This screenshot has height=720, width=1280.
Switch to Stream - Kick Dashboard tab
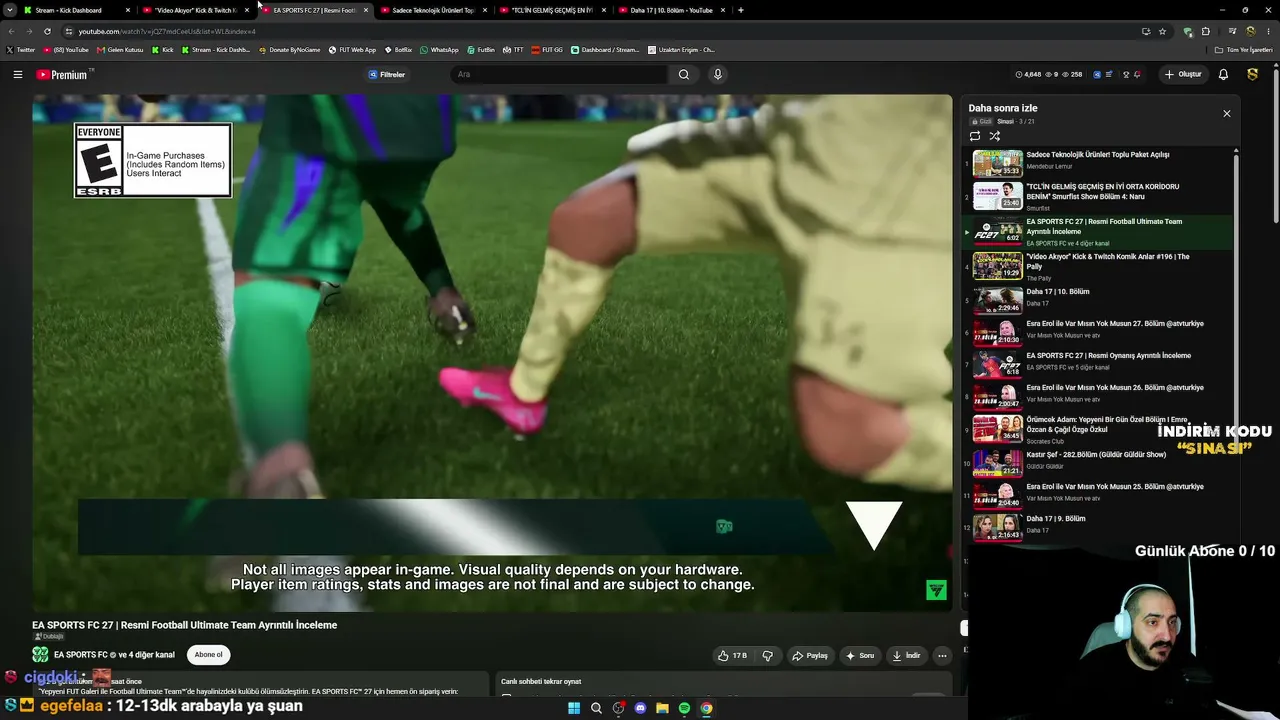[x=78, y=10]
